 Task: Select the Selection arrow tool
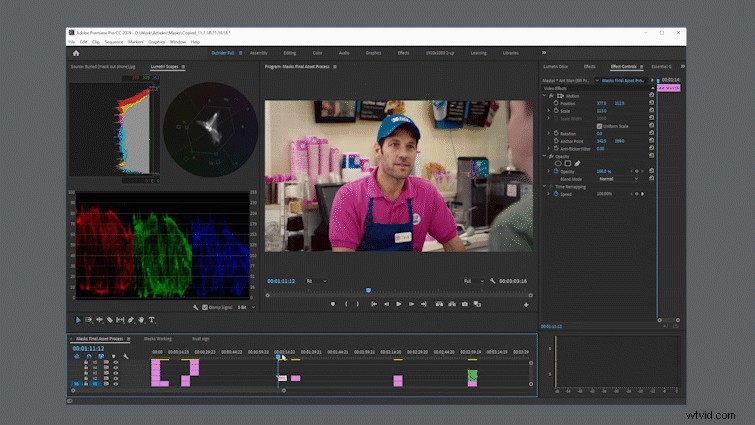click(78, 320)
